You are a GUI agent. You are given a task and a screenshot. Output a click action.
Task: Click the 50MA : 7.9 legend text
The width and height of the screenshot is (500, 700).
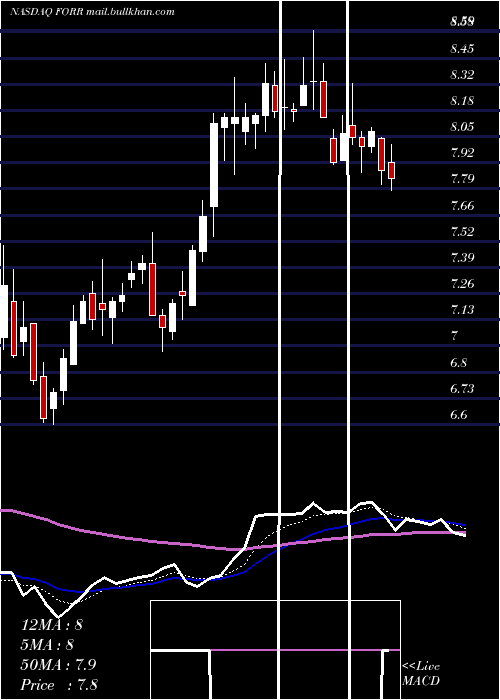point(58,665)
